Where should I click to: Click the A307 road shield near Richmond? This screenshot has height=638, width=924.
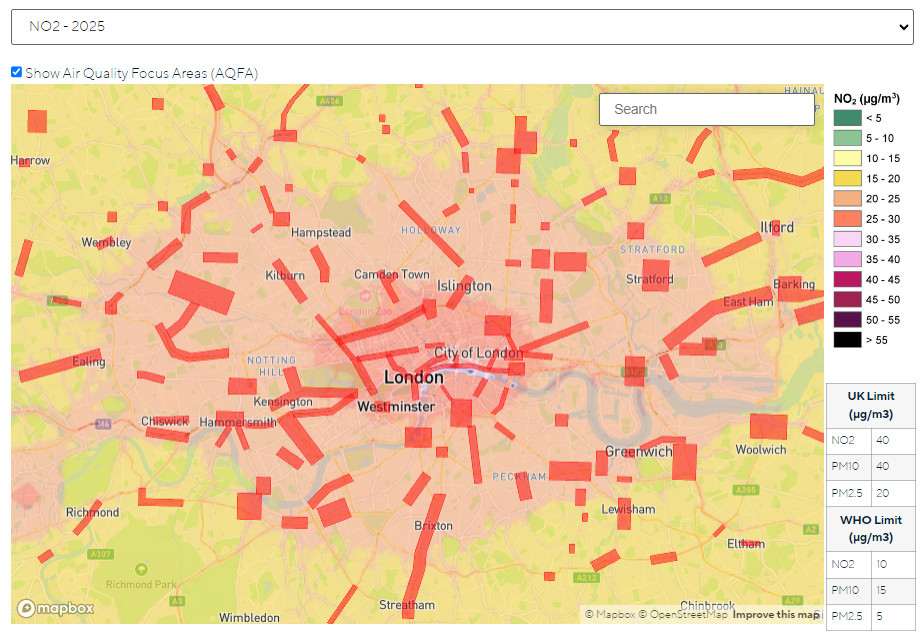[100, 554]
